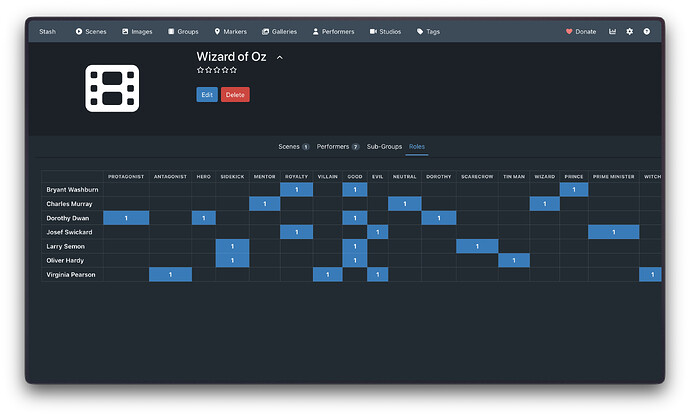This screenshot has height=416, width=690.
Task: Click the blue Edit button
Action: click(207, 95)
